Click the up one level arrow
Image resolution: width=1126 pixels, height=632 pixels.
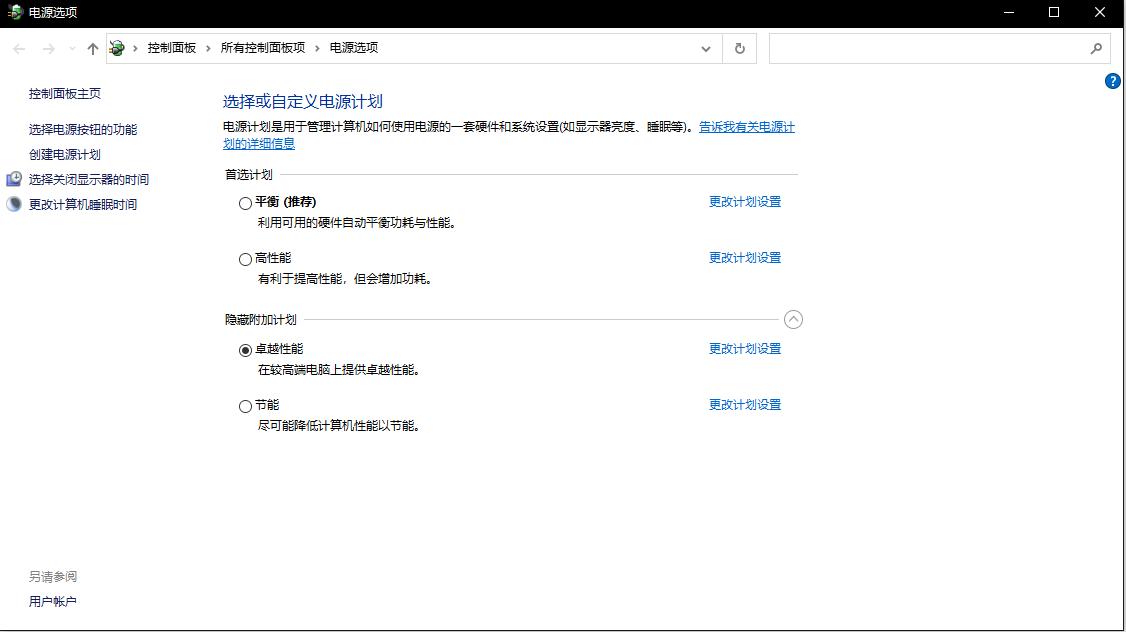pyautogui.click(x=92, y=48)
